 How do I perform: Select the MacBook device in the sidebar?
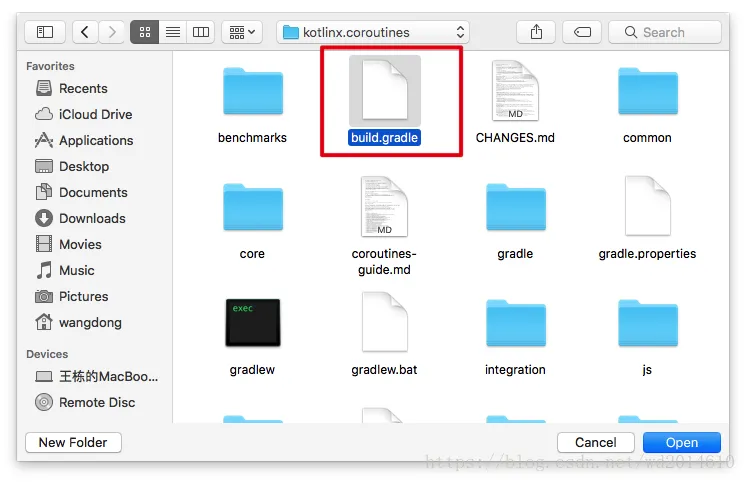(x=97, y=376)
